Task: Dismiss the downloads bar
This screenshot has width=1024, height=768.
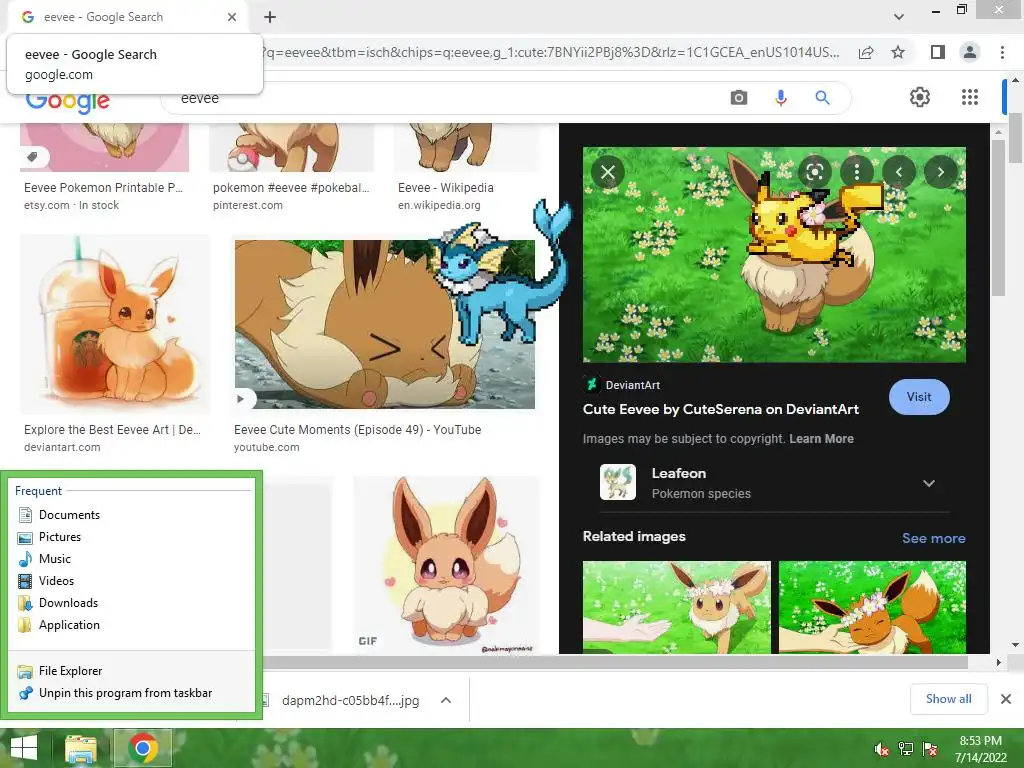Action: 1006,699
